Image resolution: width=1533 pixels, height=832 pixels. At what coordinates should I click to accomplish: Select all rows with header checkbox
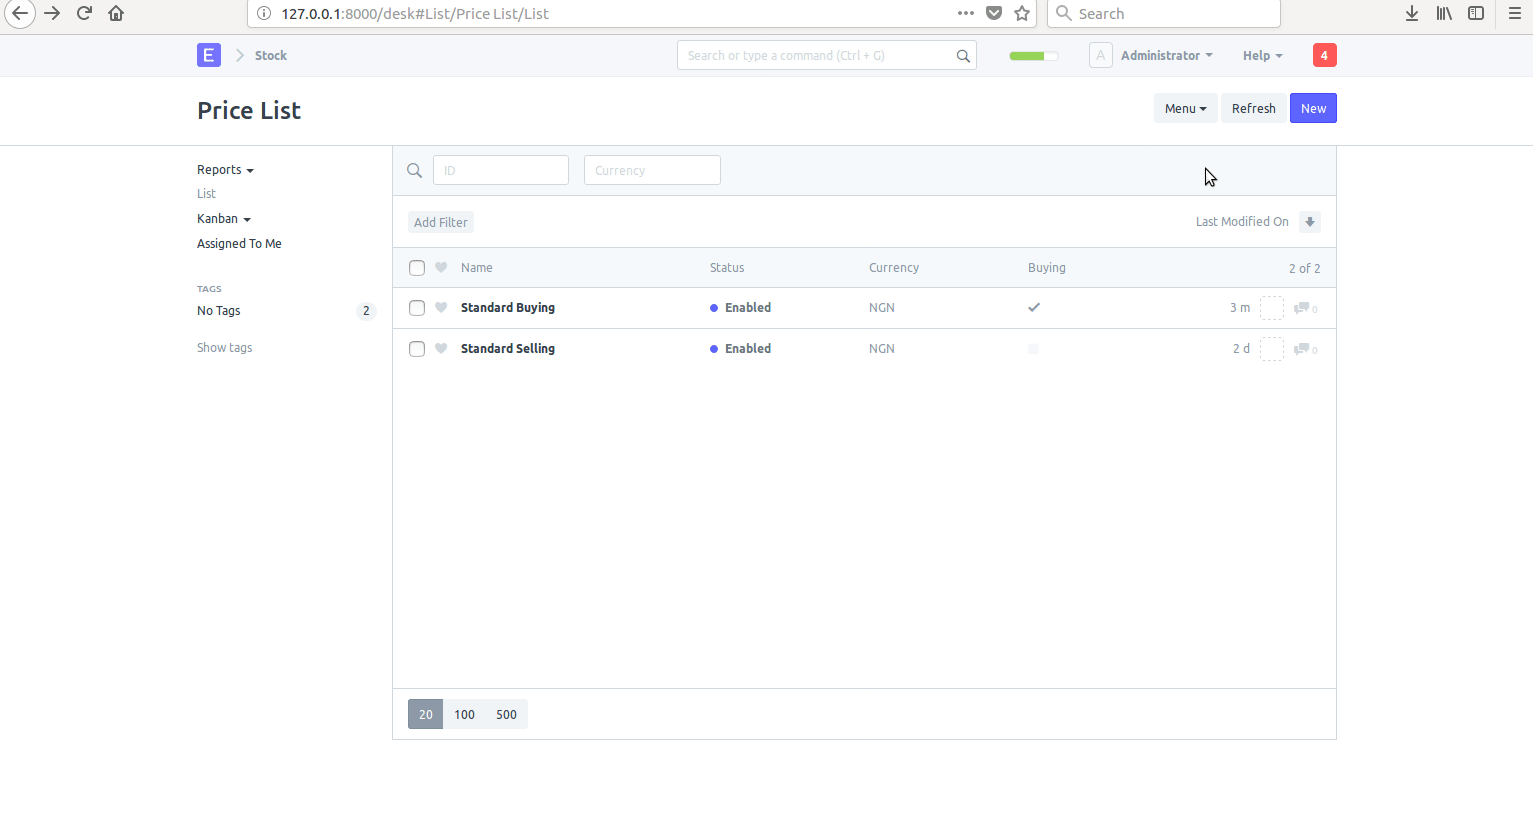pos(417,267)
